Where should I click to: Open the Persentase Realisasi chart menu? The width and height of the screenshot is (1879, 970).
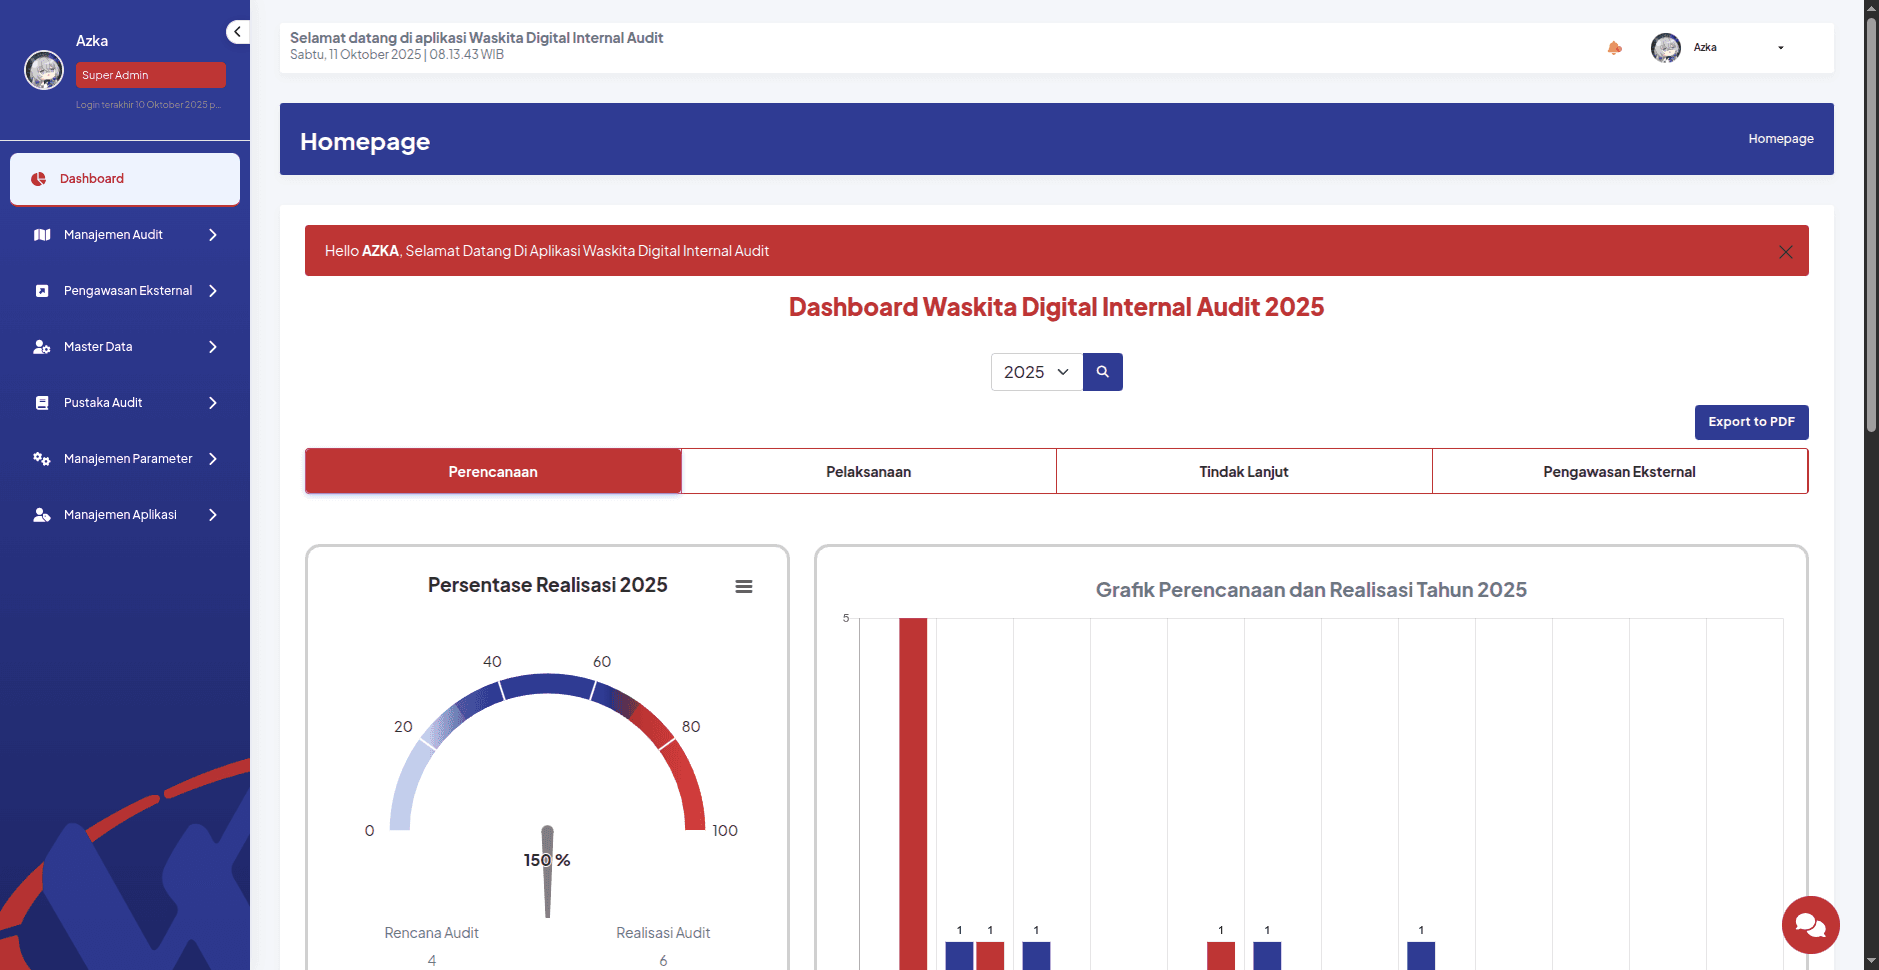tap(744, 586)
